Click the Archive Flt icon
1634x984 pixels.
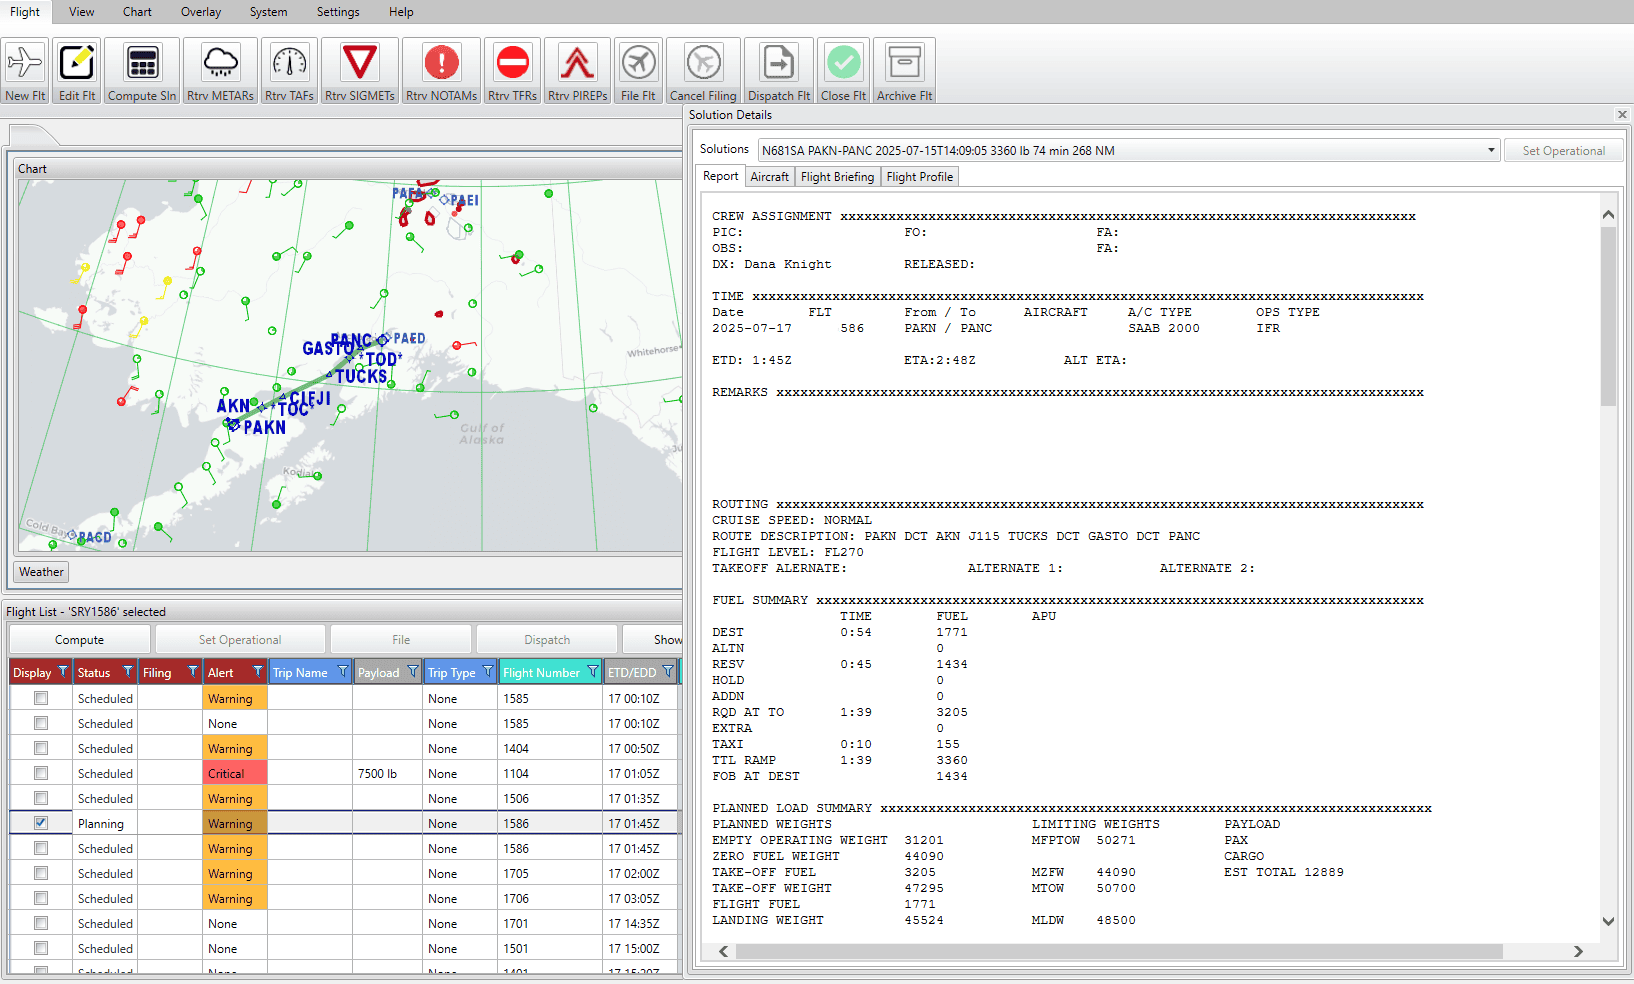903,68
